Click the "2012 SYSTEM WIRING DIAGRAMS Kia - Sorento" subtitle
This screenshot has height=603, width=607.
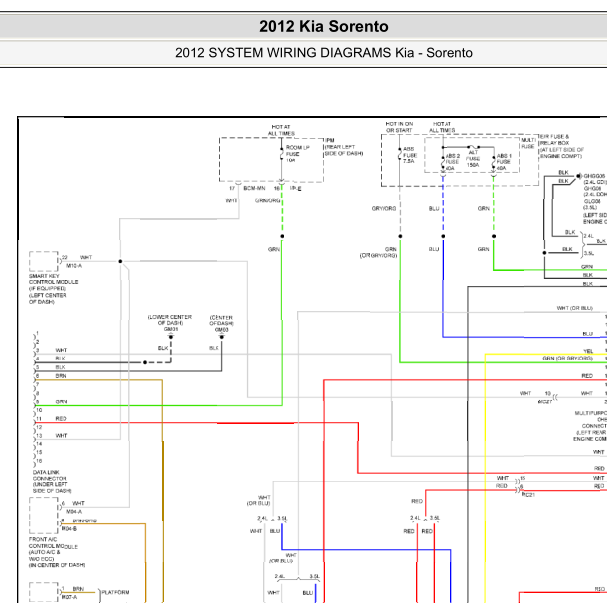(324, 53)
